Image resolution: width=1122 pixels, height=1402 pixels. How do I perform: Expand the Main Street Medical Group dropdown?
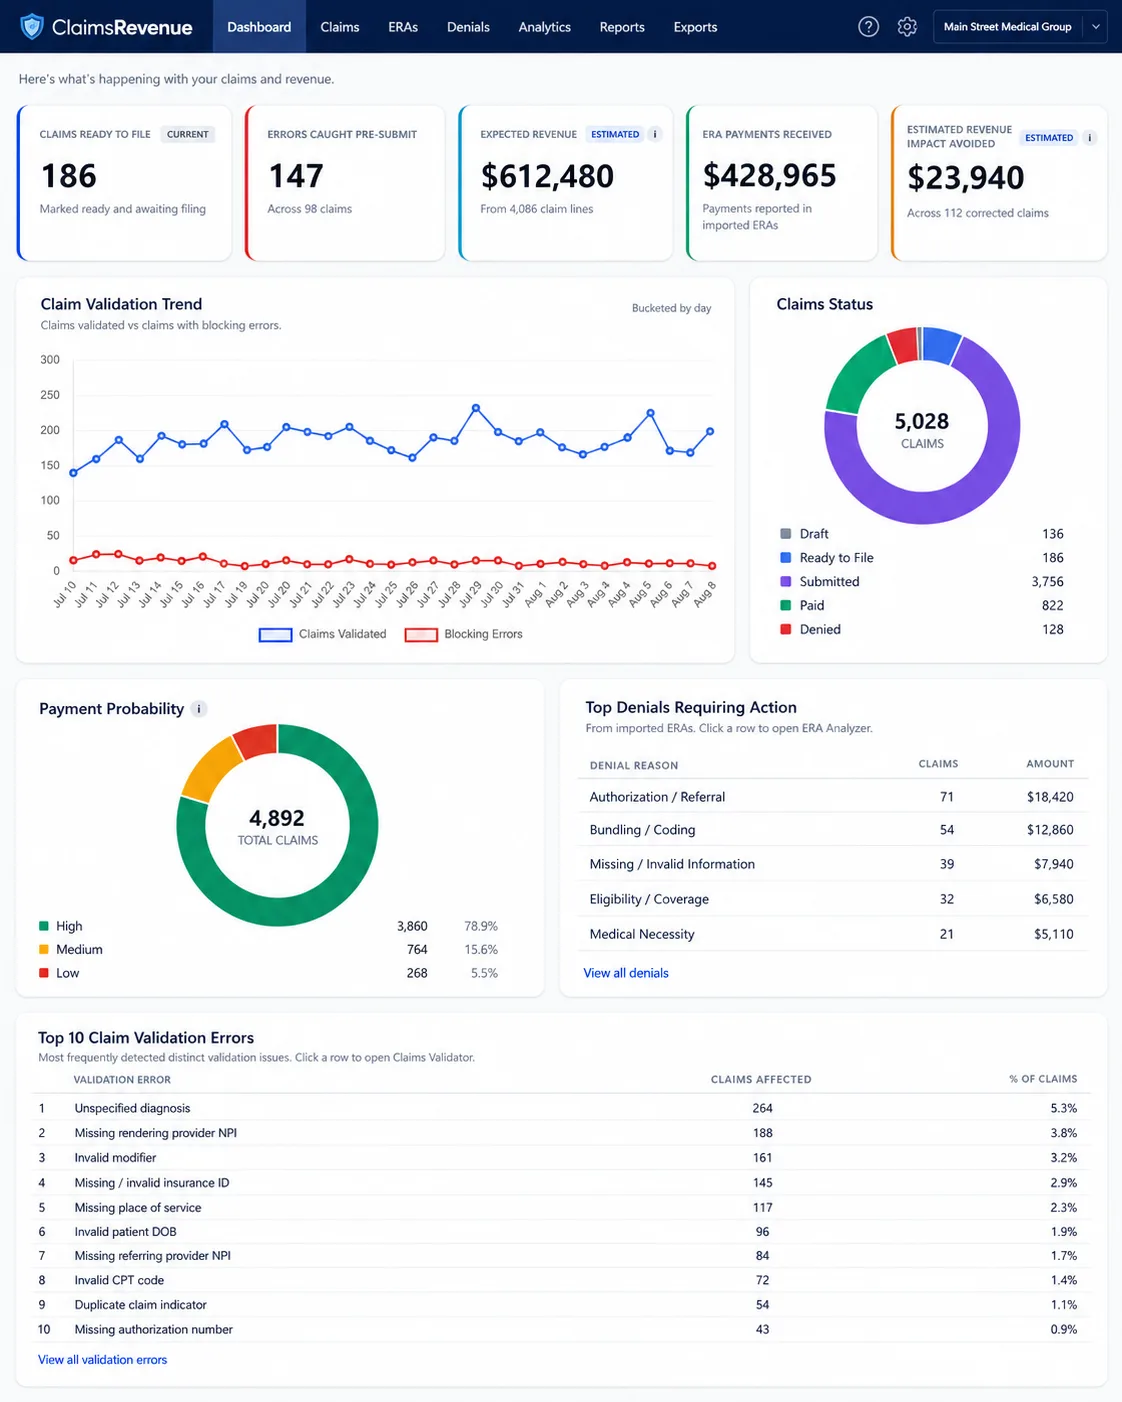[1019, 27]
